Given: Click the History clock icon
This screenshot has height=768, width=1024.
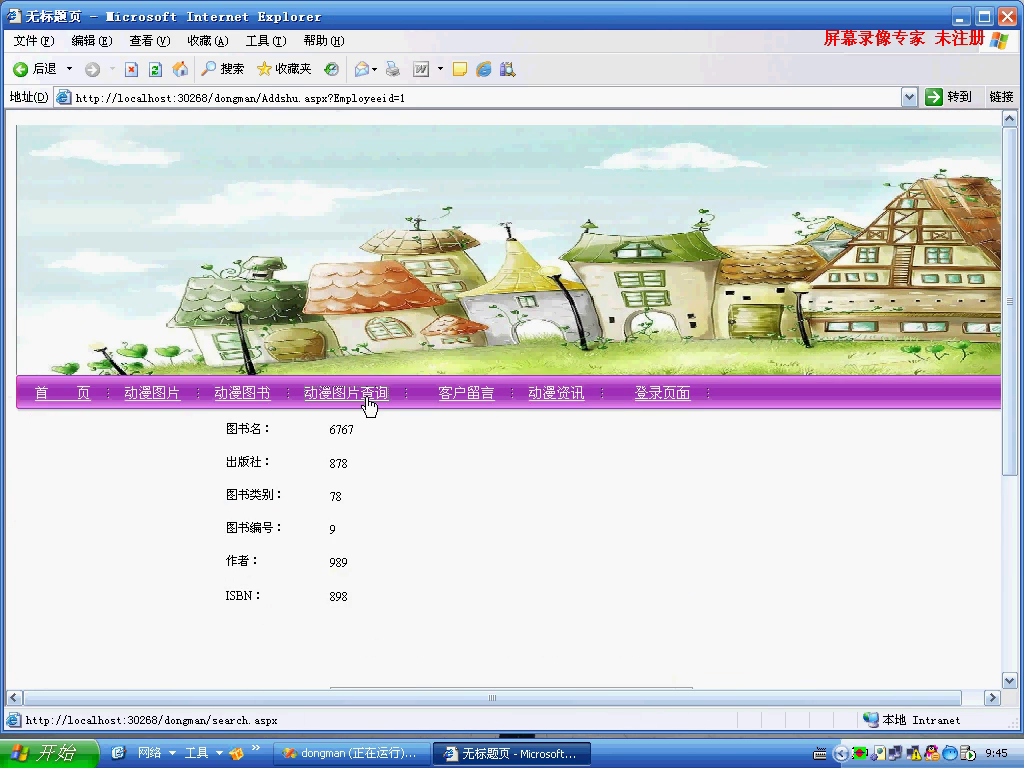Looking at the screenshot, I should [x=332, y=69].
